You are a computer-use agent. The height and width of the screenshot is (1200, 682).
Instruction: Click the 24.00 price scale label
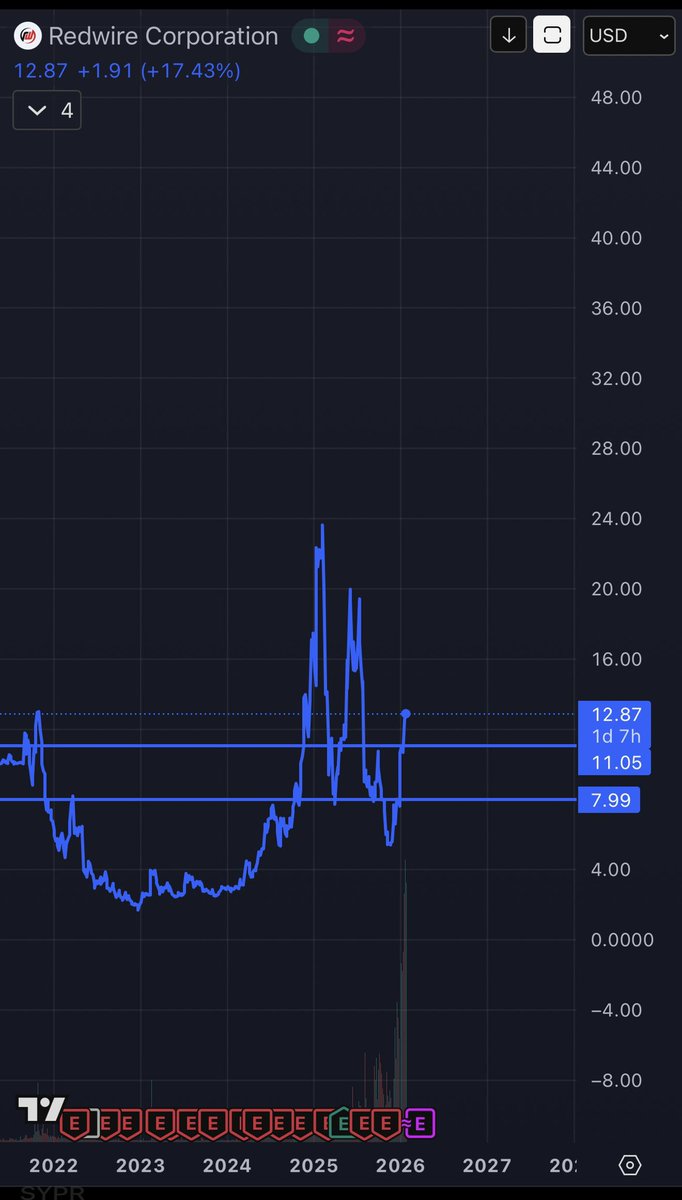tap(617, 519)
